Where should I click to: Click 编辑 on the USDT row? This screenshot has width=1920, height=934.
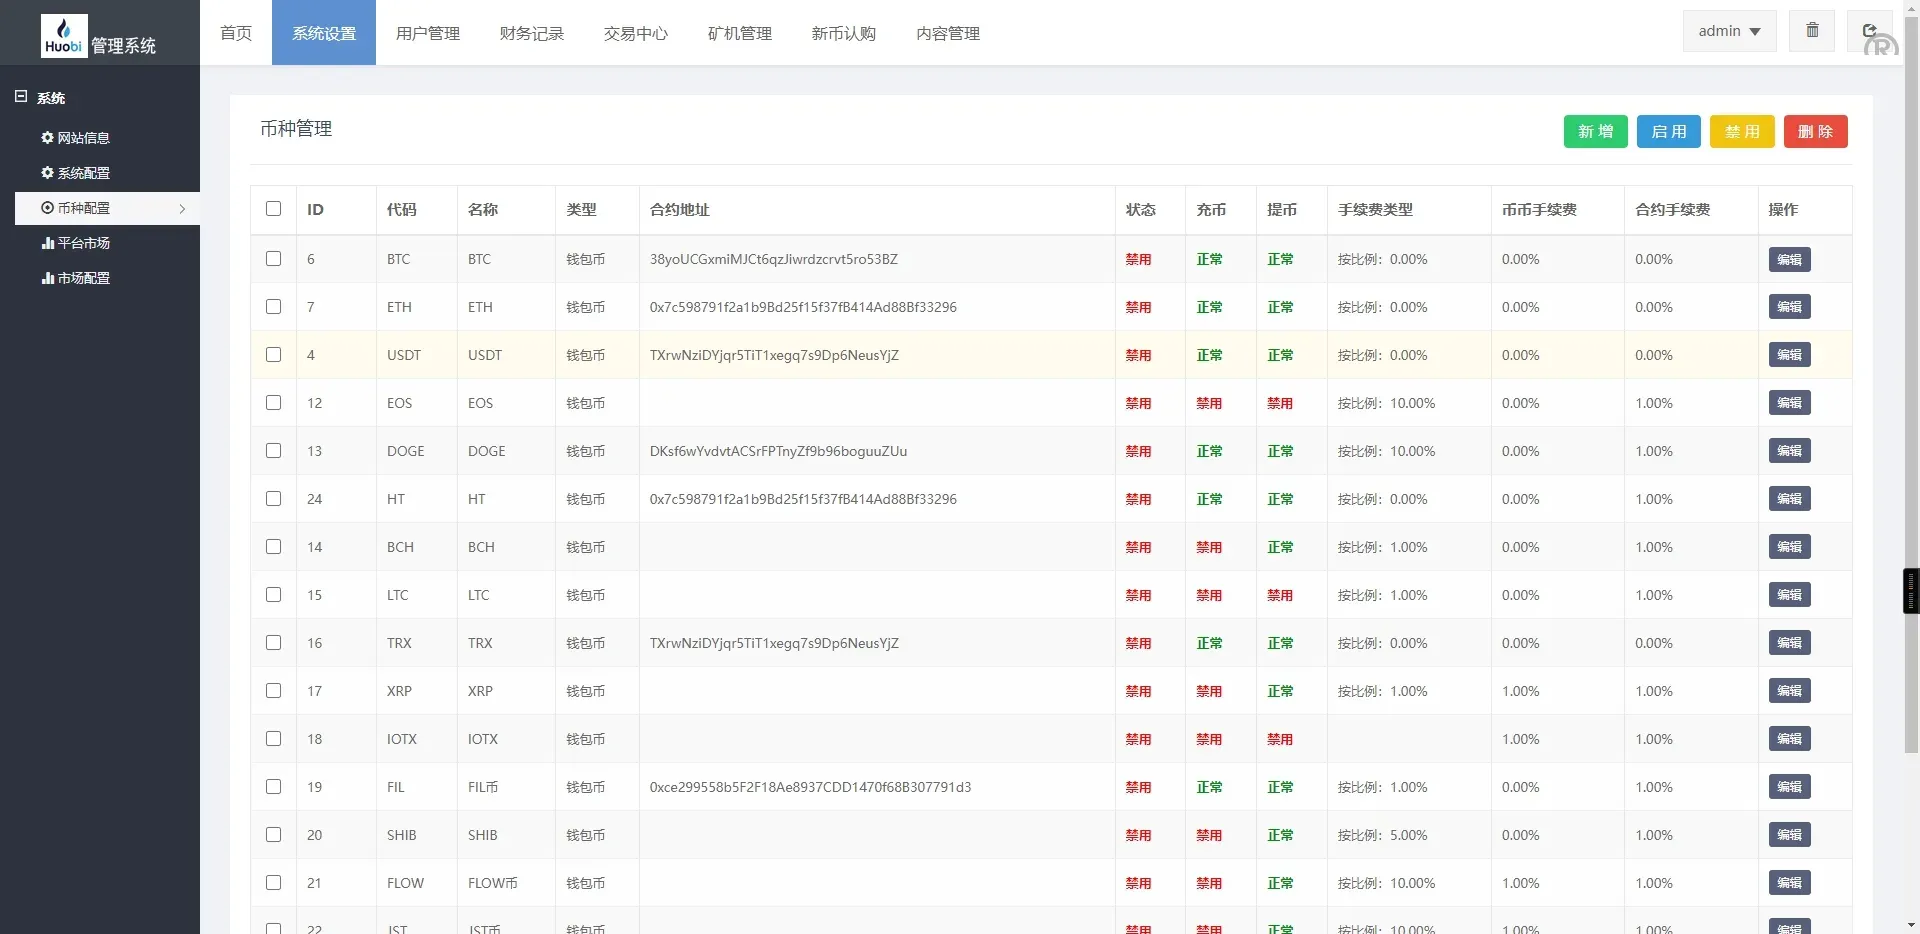click(x=1789, y=355)
